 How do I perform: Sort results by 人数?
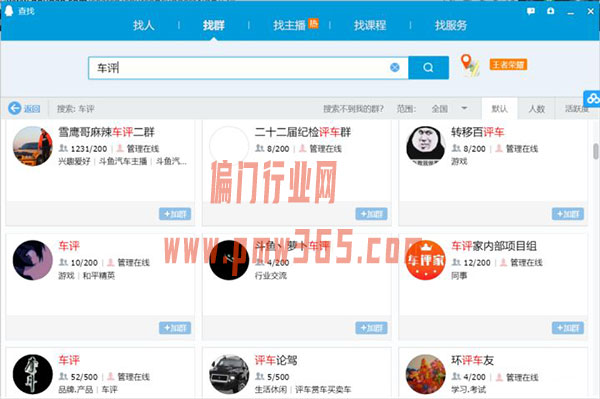(x=536, y=109)
